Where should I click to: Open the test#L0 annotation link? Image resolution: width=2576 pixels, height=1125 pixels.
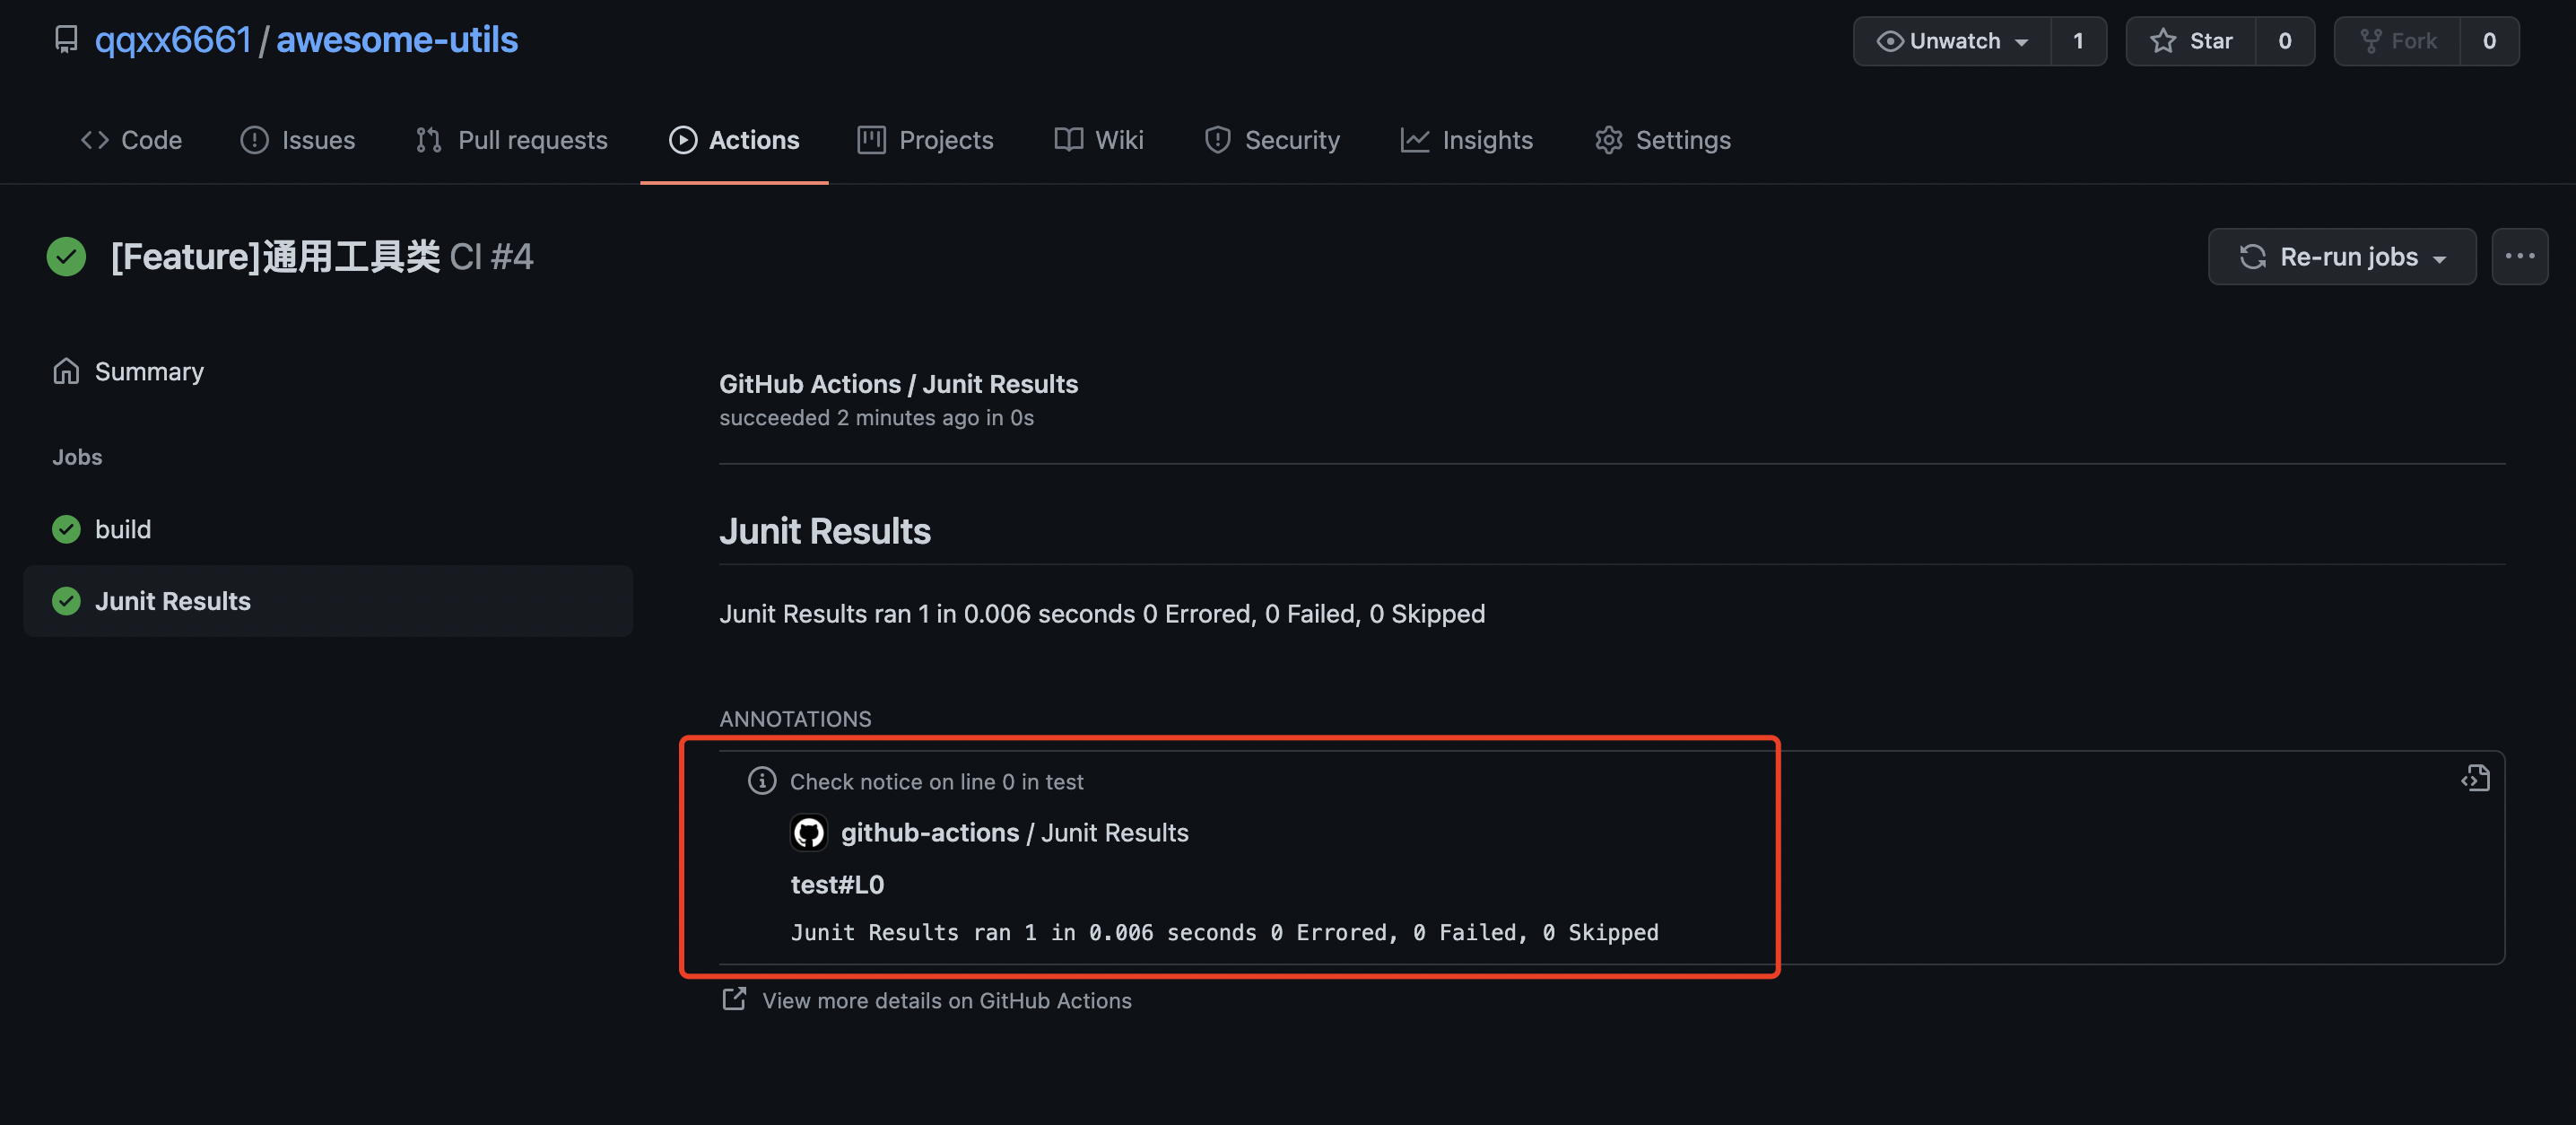(837, 885)
